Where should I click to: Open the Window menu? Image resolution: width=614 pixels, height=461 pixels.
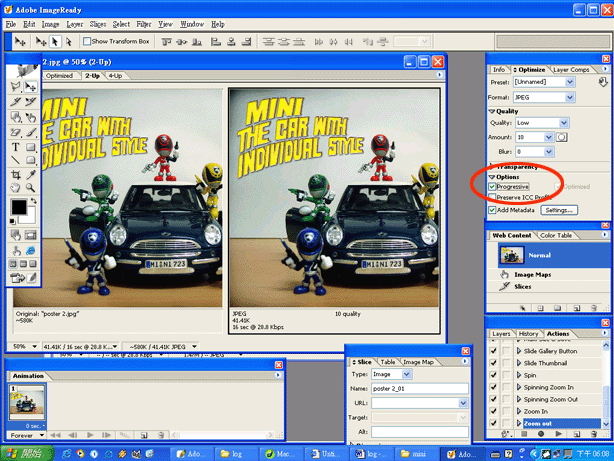tap(192, 24)
